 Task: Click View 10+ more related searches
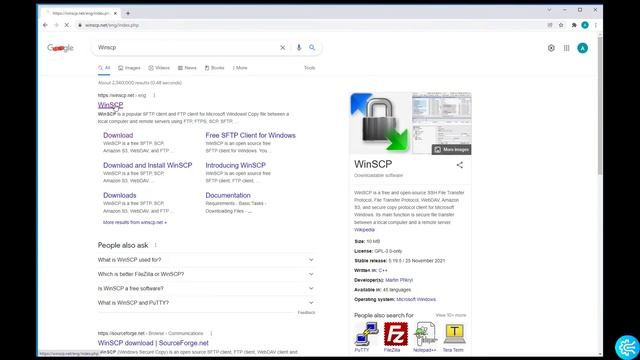click(451, 315)
